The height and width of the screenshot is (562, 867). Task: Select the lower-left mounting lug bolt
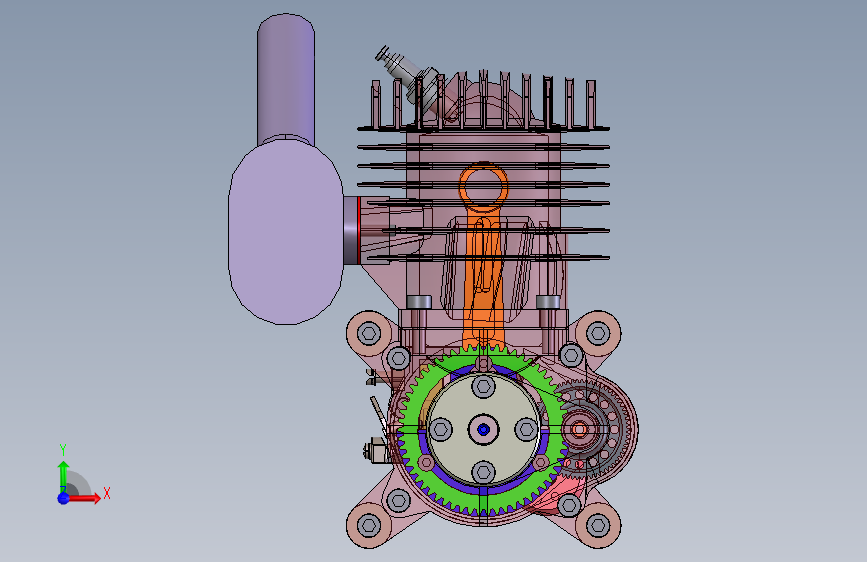pyautogui.click(x=369, y=525)
